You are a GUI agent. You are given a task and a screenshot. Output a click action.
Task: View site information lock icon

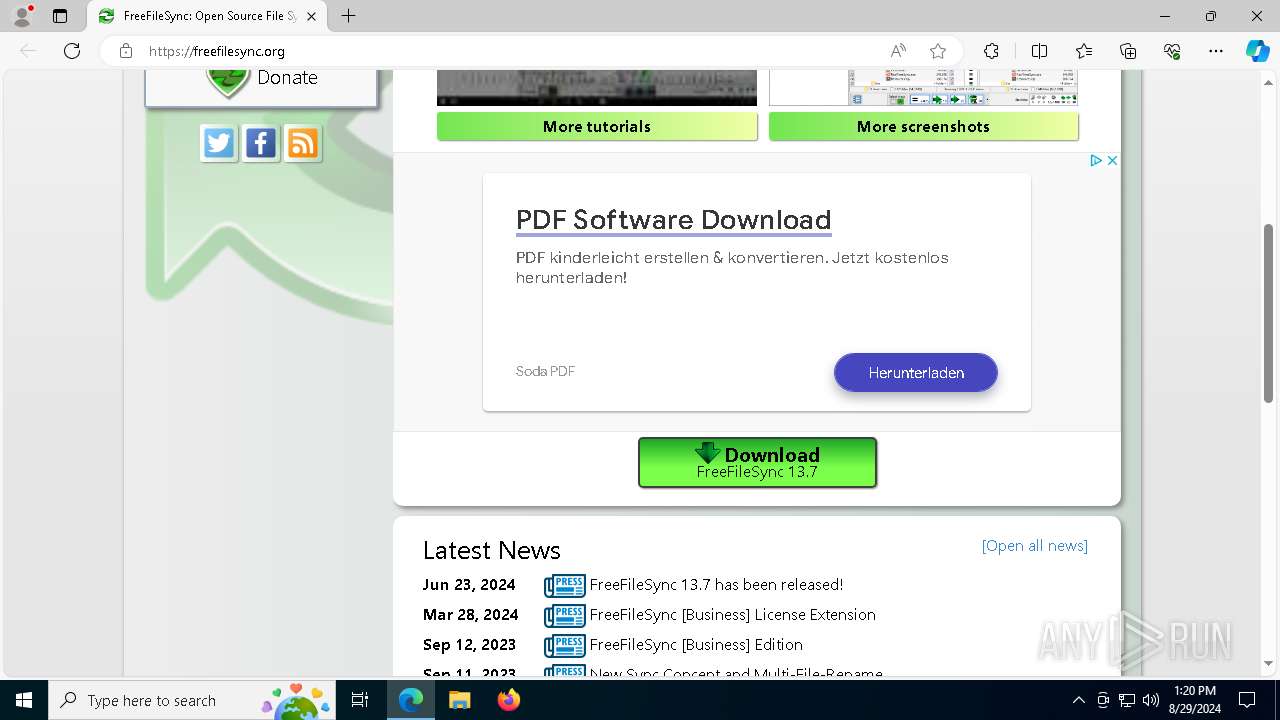pyautogui.click(x=126, y=51)
